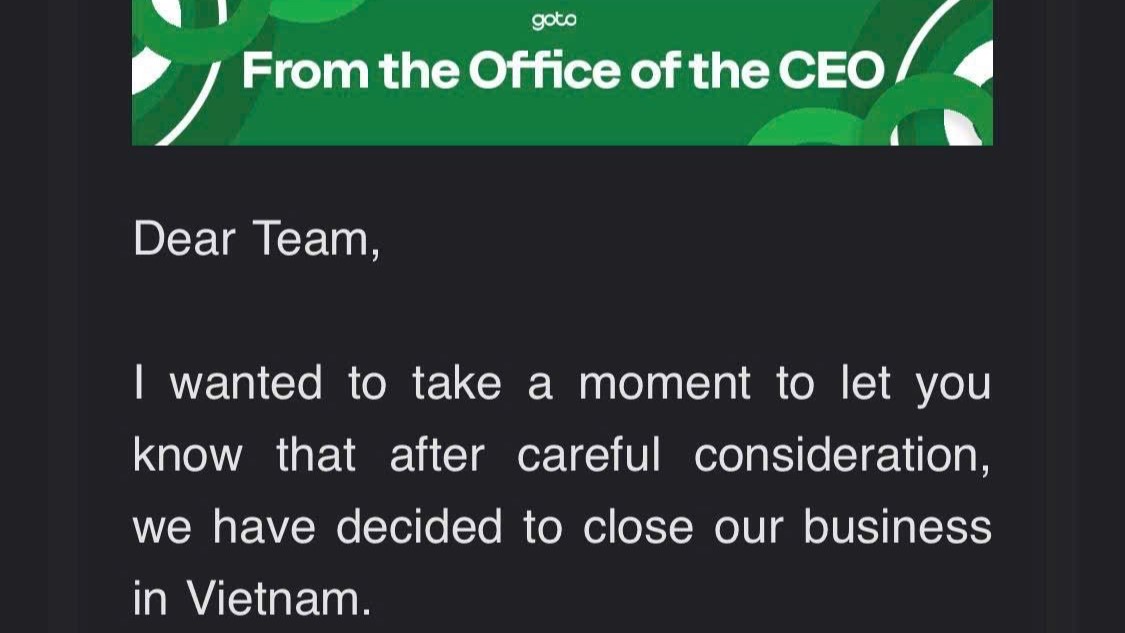
Task: Click the word "decided" in the email text
Action: coord(419,527)
